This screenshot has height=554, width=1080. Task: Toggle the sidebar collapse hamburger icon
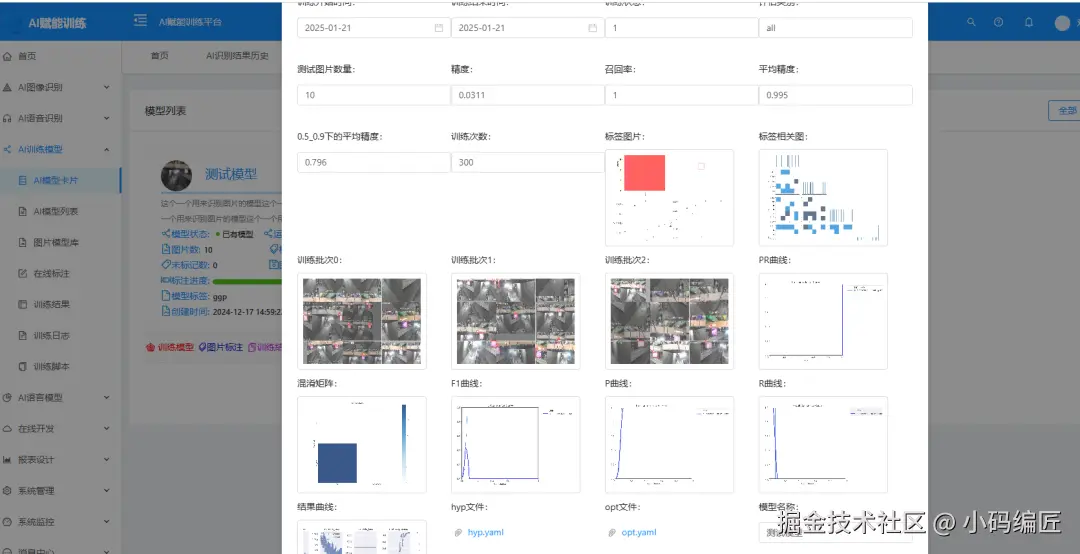141,21
